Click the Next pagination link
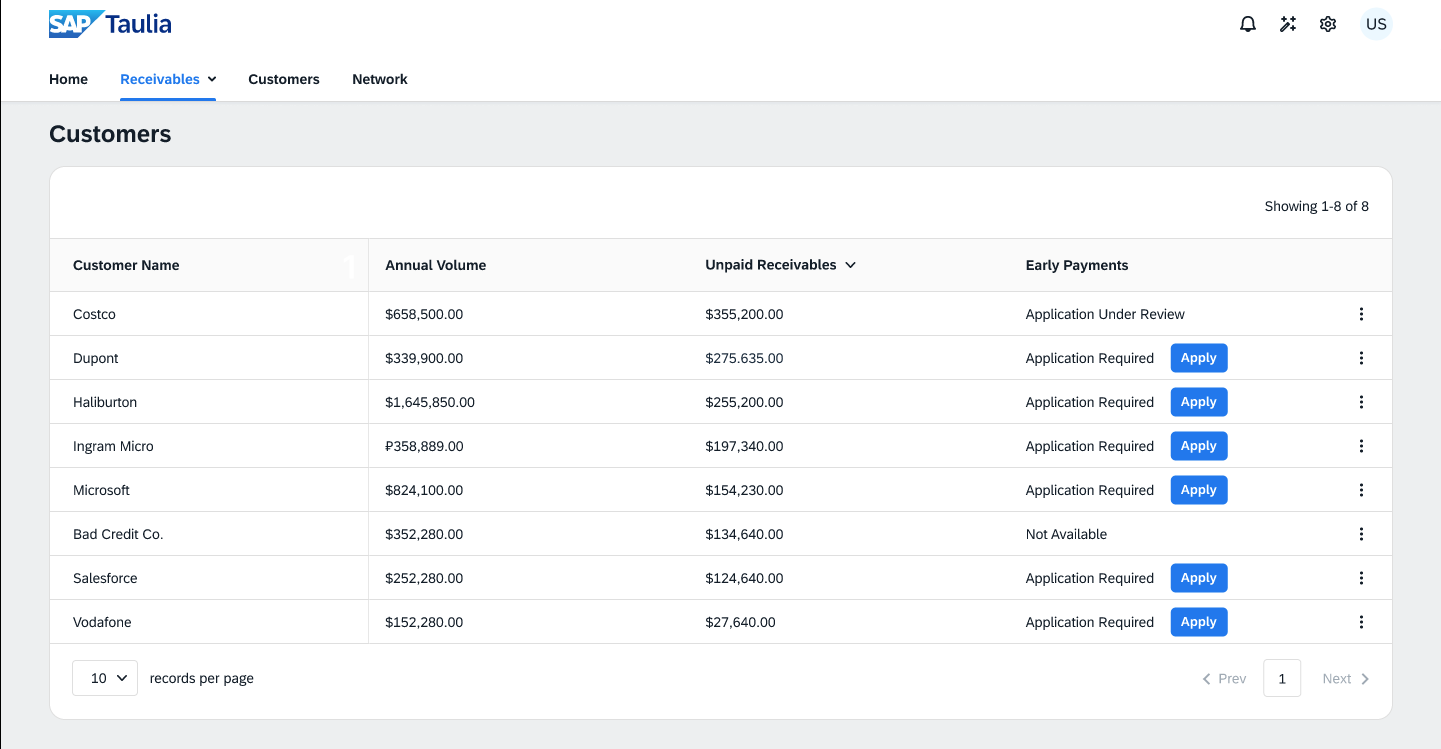The width and height of the screenshot is (1441, 749). [x=1345, y=678]
